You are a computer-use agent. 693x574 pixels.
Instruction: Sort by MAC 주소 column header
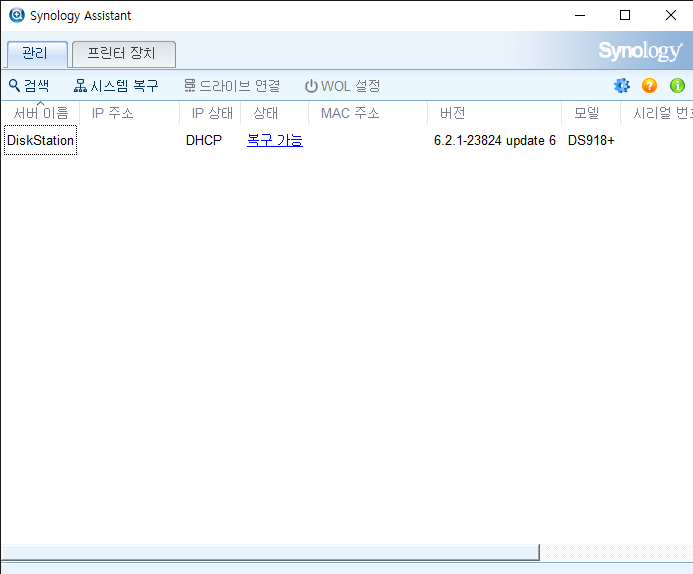[368, 113]
